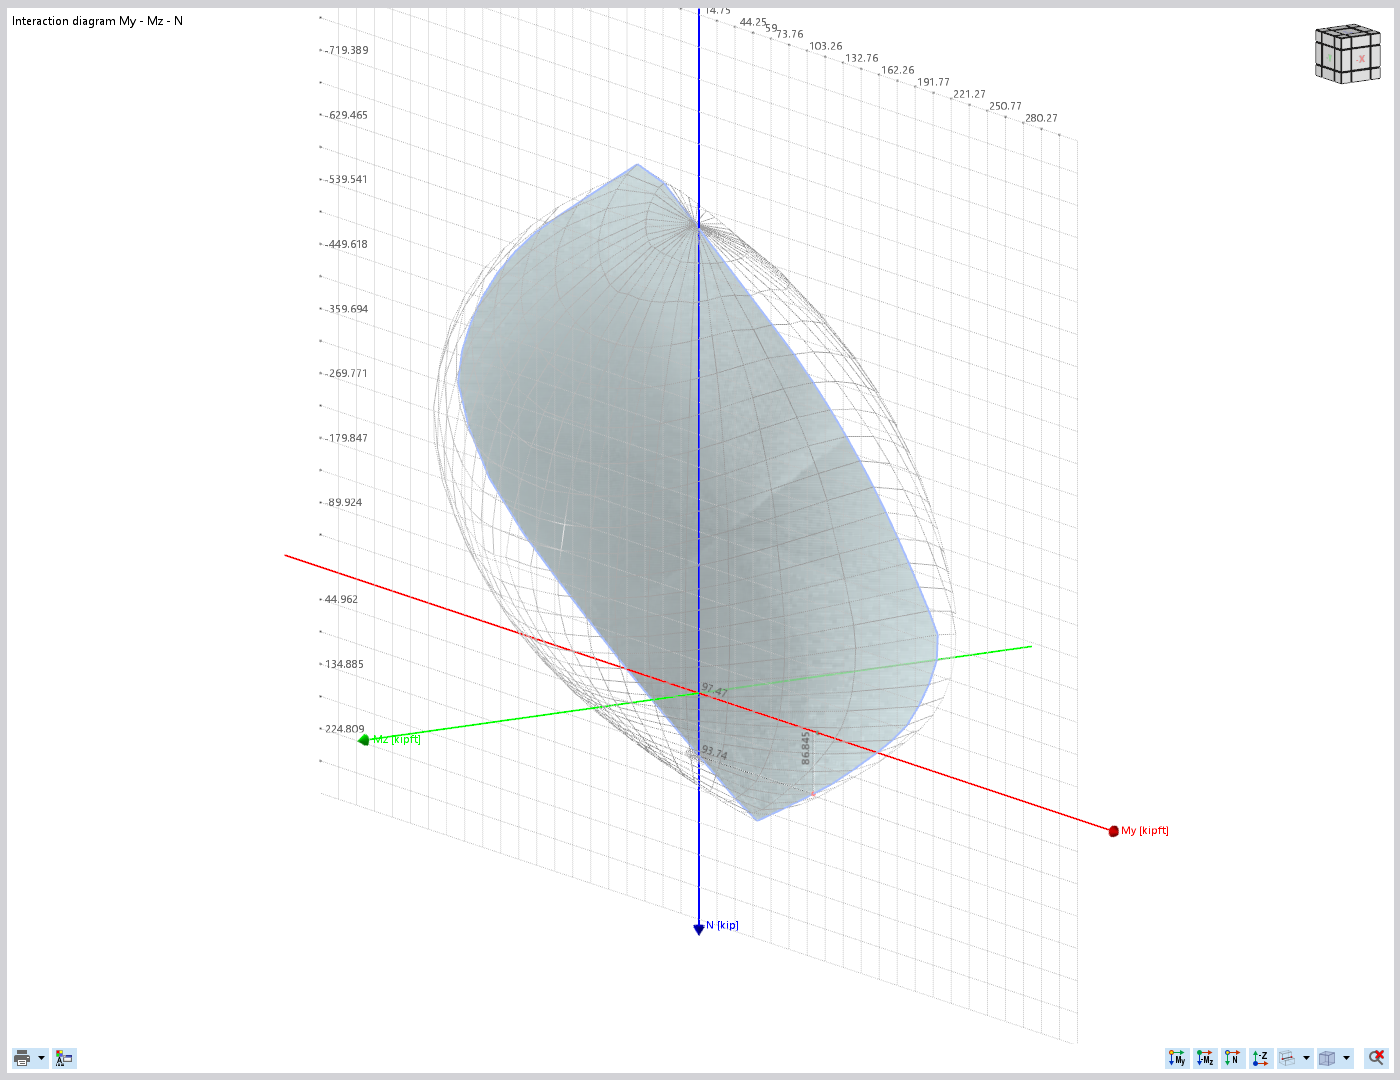1400x1080 pixels.
Task: Select the -Z isometric view icon
Action: tap(1259, 1058)
